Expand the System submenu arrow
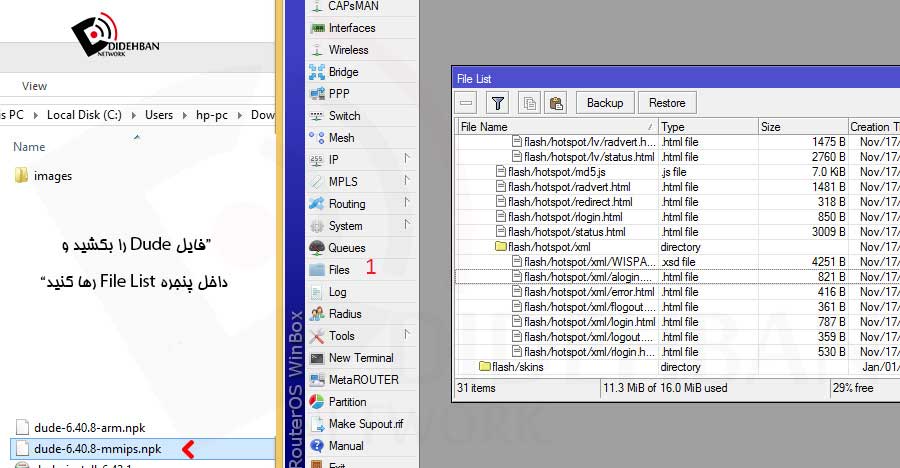The image size is (900, 468). click(x=406, y=224)
